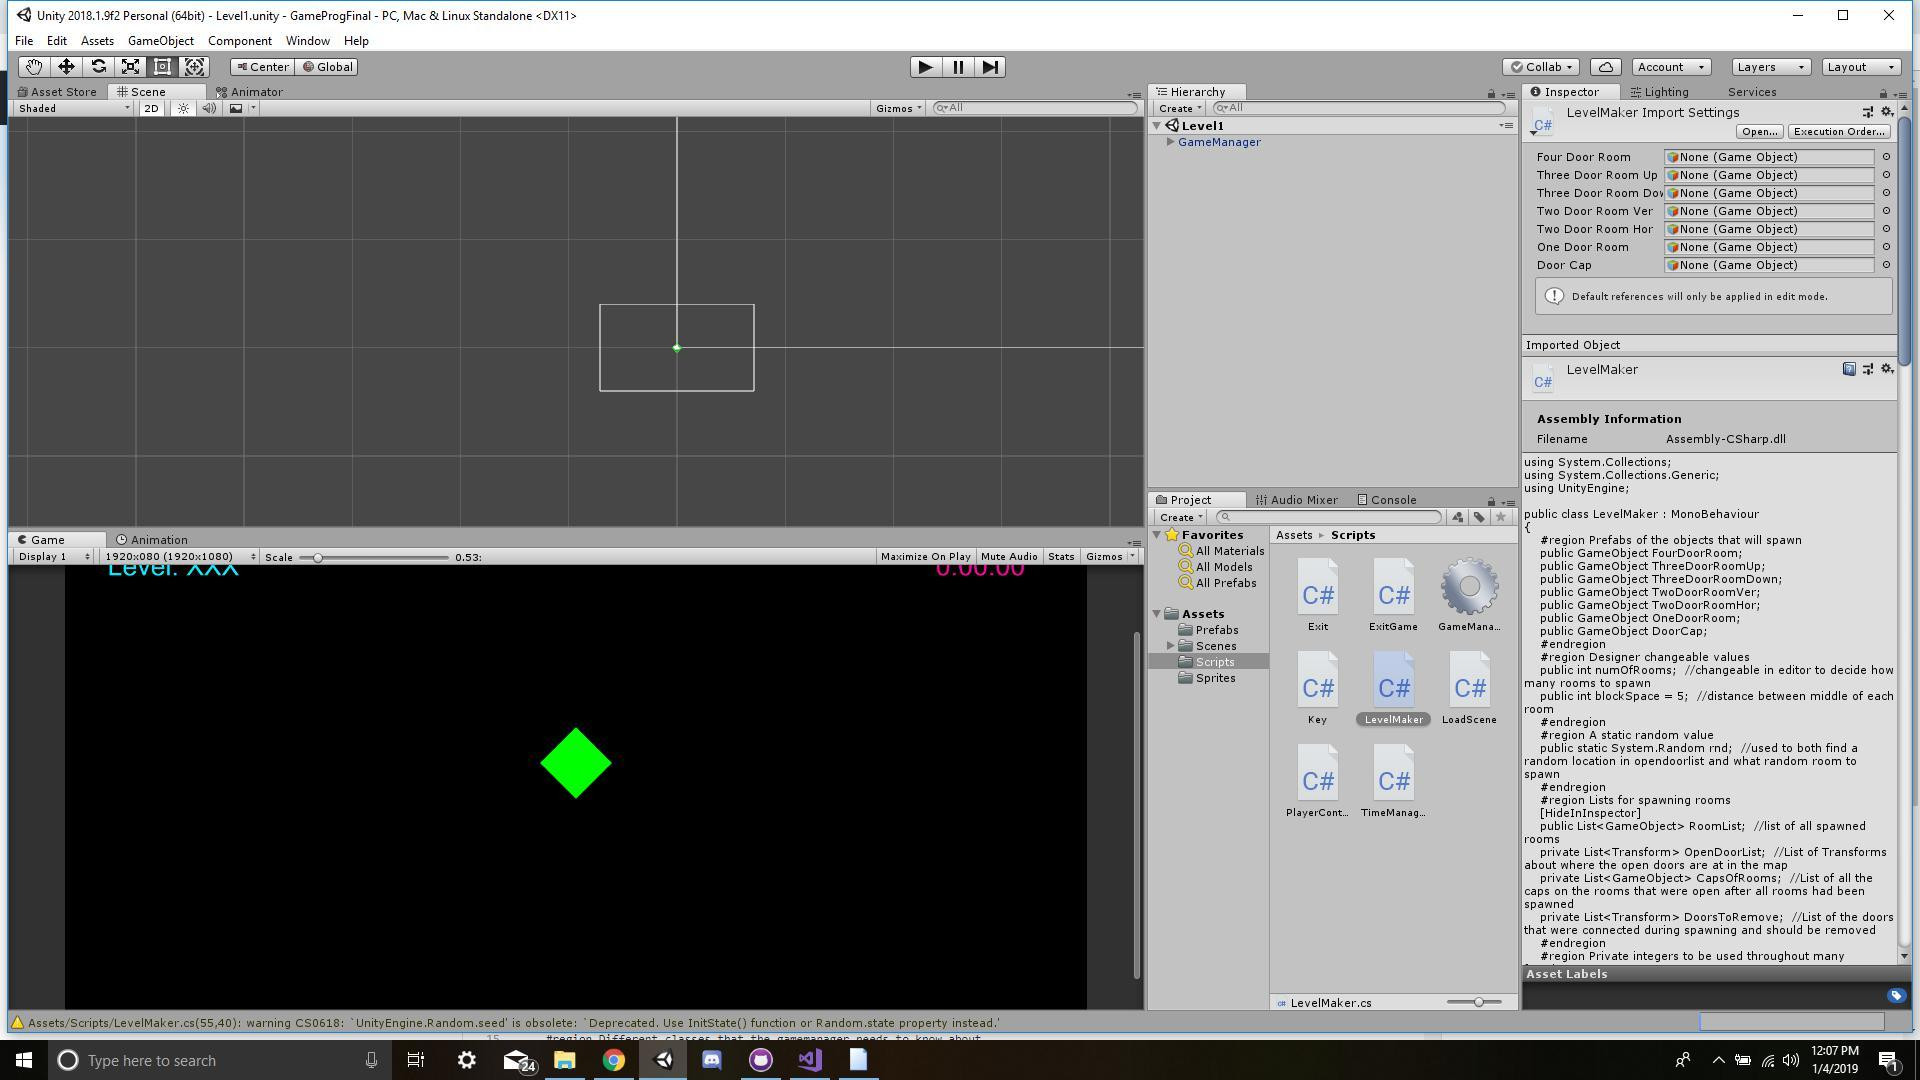Select the Scale tool

point(130,66)
